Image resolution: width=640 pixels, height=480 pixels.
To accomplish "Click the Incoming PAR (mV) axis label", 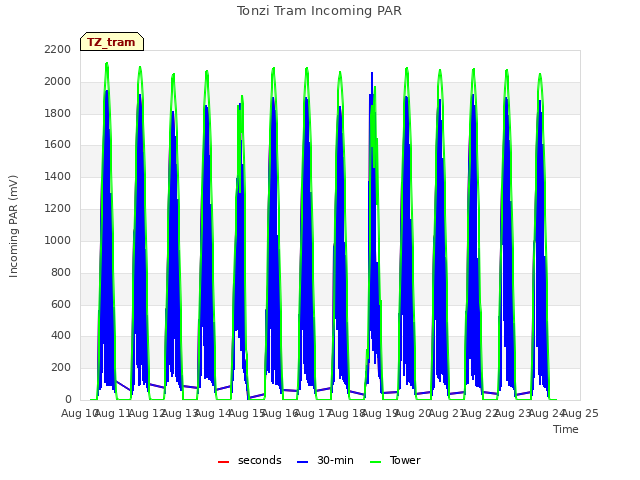I will (x=13, y=227).
